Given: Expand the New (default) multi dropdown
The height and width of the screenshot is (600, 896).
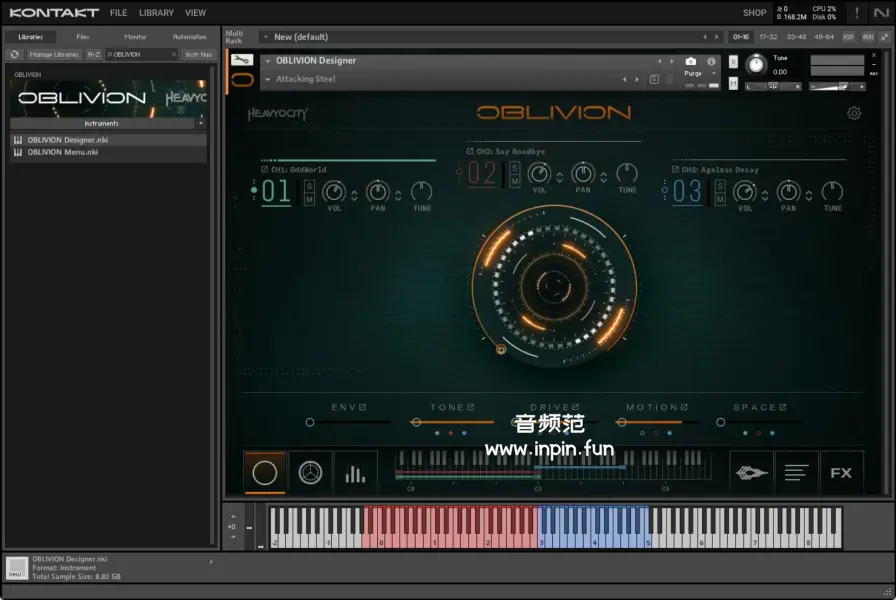Looking at the screenshot, I should 266,37.
